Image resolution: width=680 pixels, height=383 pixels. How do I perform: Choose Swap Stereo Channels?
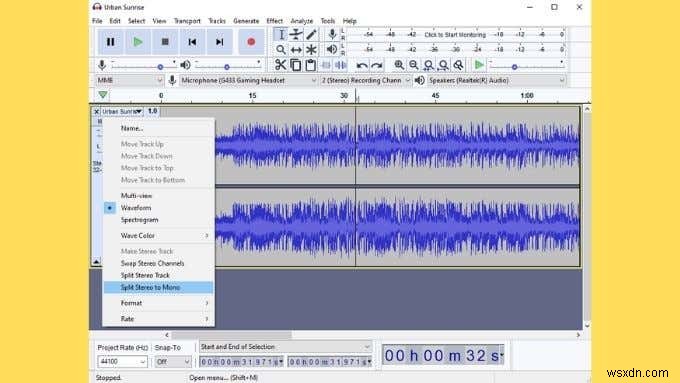(x=158, y=263)
